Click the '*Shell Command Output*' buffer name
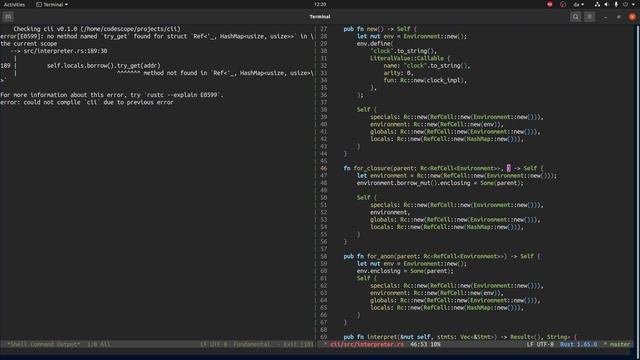 pos(43,344)
